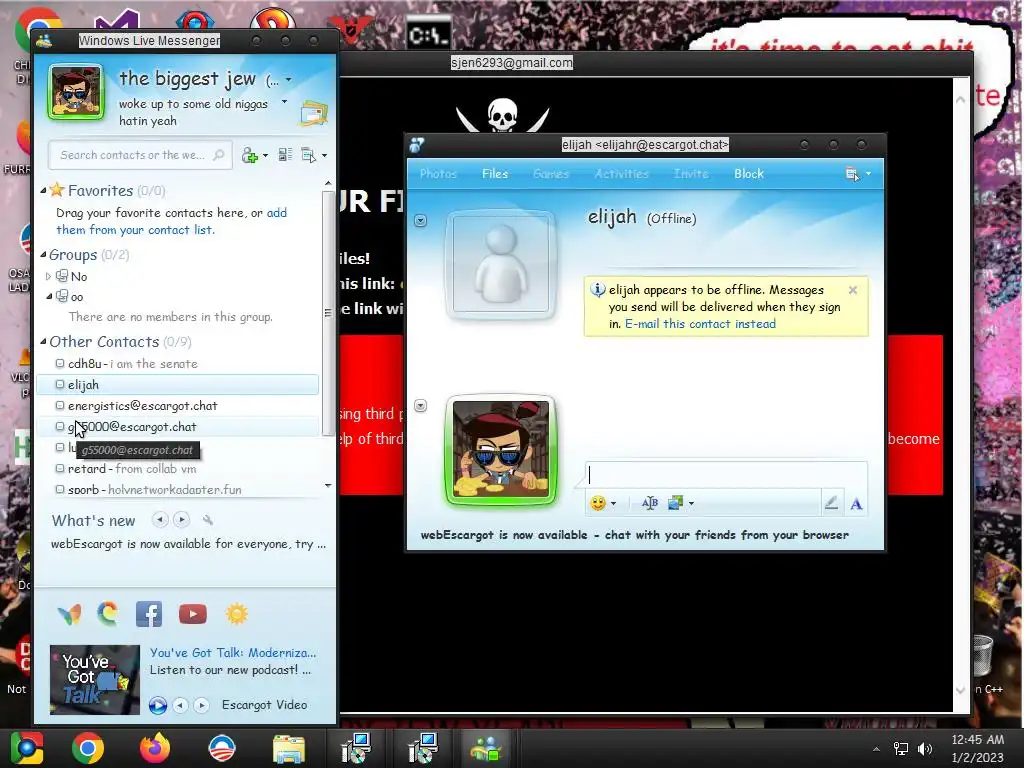Open the Add a contact dropdown arrow

(x=265, y=155)
